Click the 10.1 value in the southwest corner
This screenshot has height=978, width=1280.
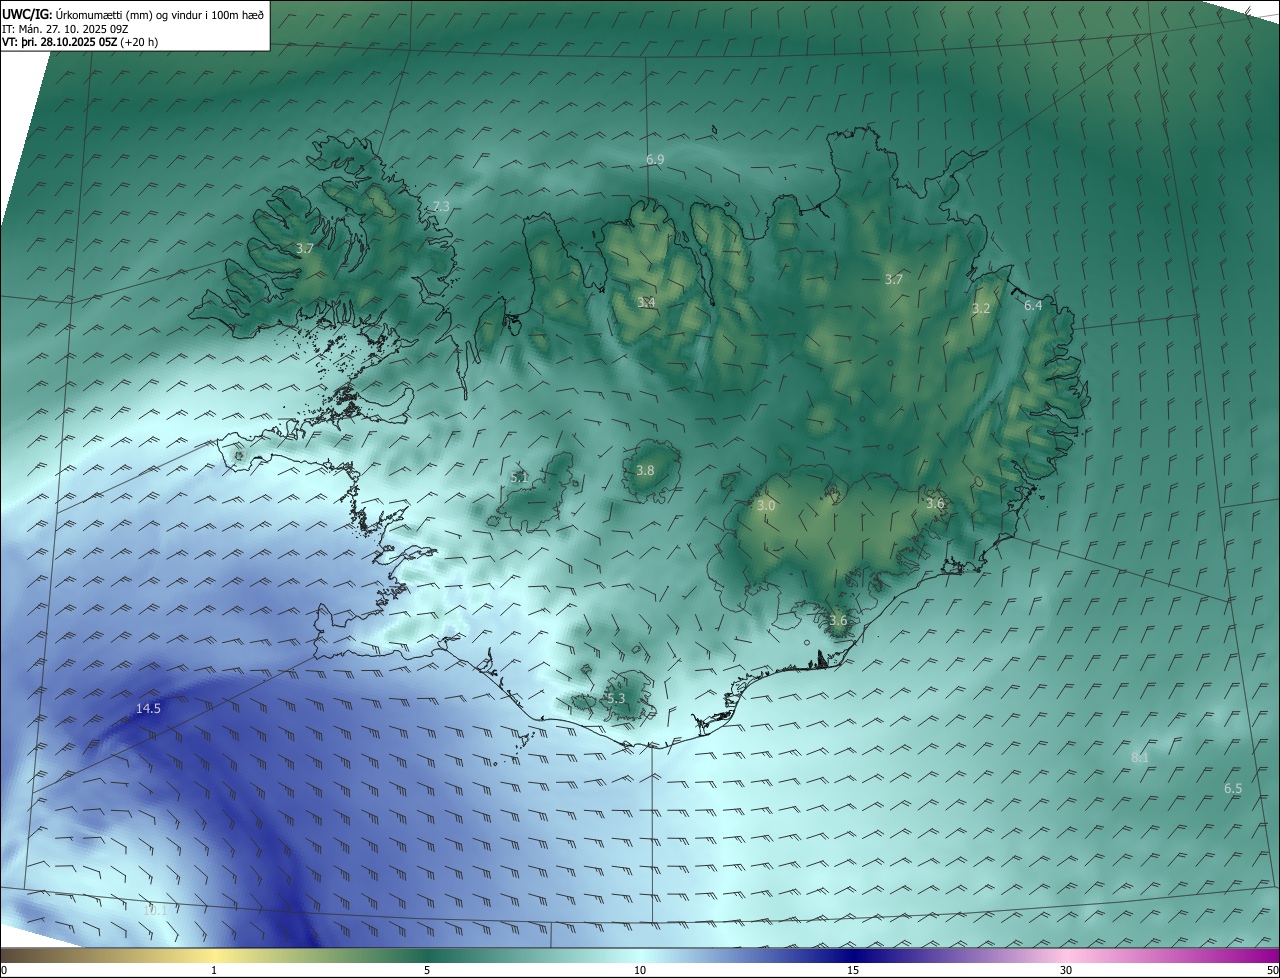point(154,911)
